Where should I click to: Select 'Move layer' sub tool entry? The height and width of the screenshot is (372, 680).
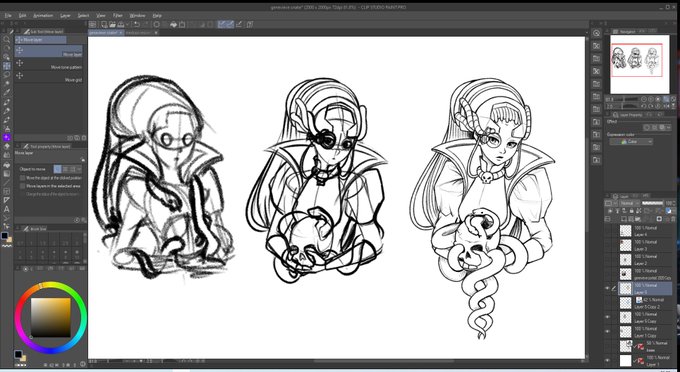tap(48, 52)
